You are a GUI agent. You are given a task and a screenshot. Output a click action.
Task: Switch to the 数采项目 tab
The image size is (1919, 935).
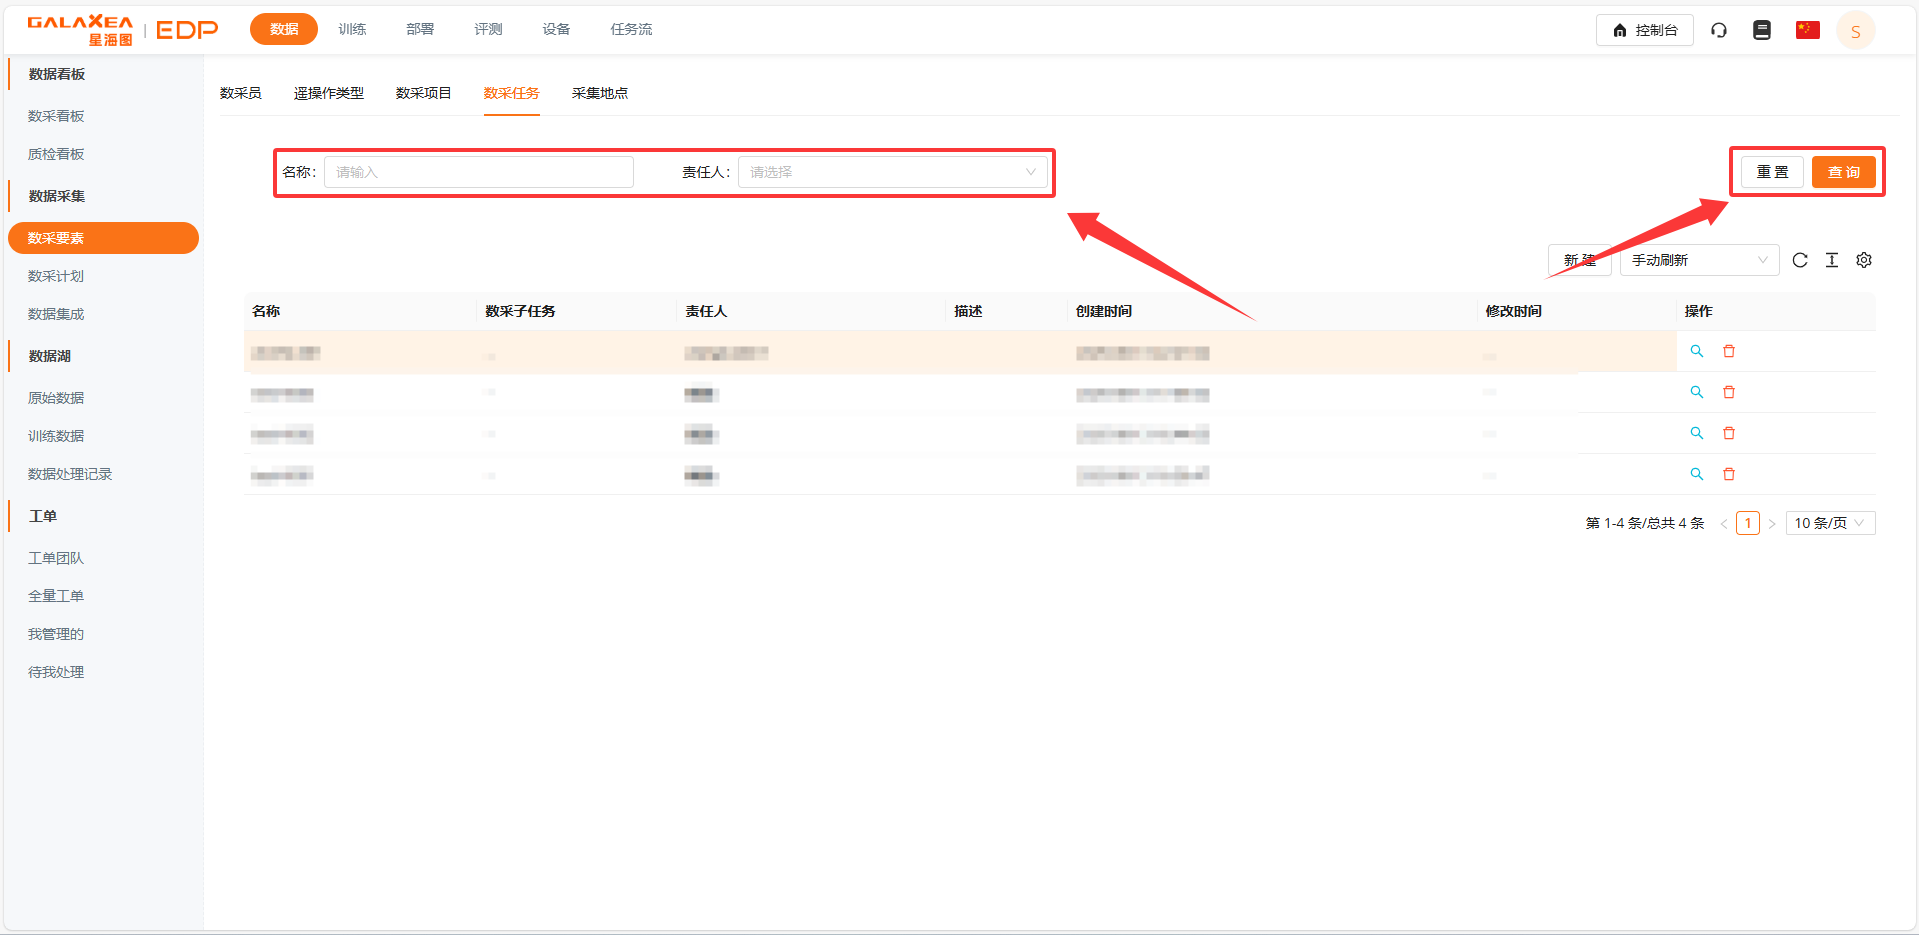(x=423, y=93)
